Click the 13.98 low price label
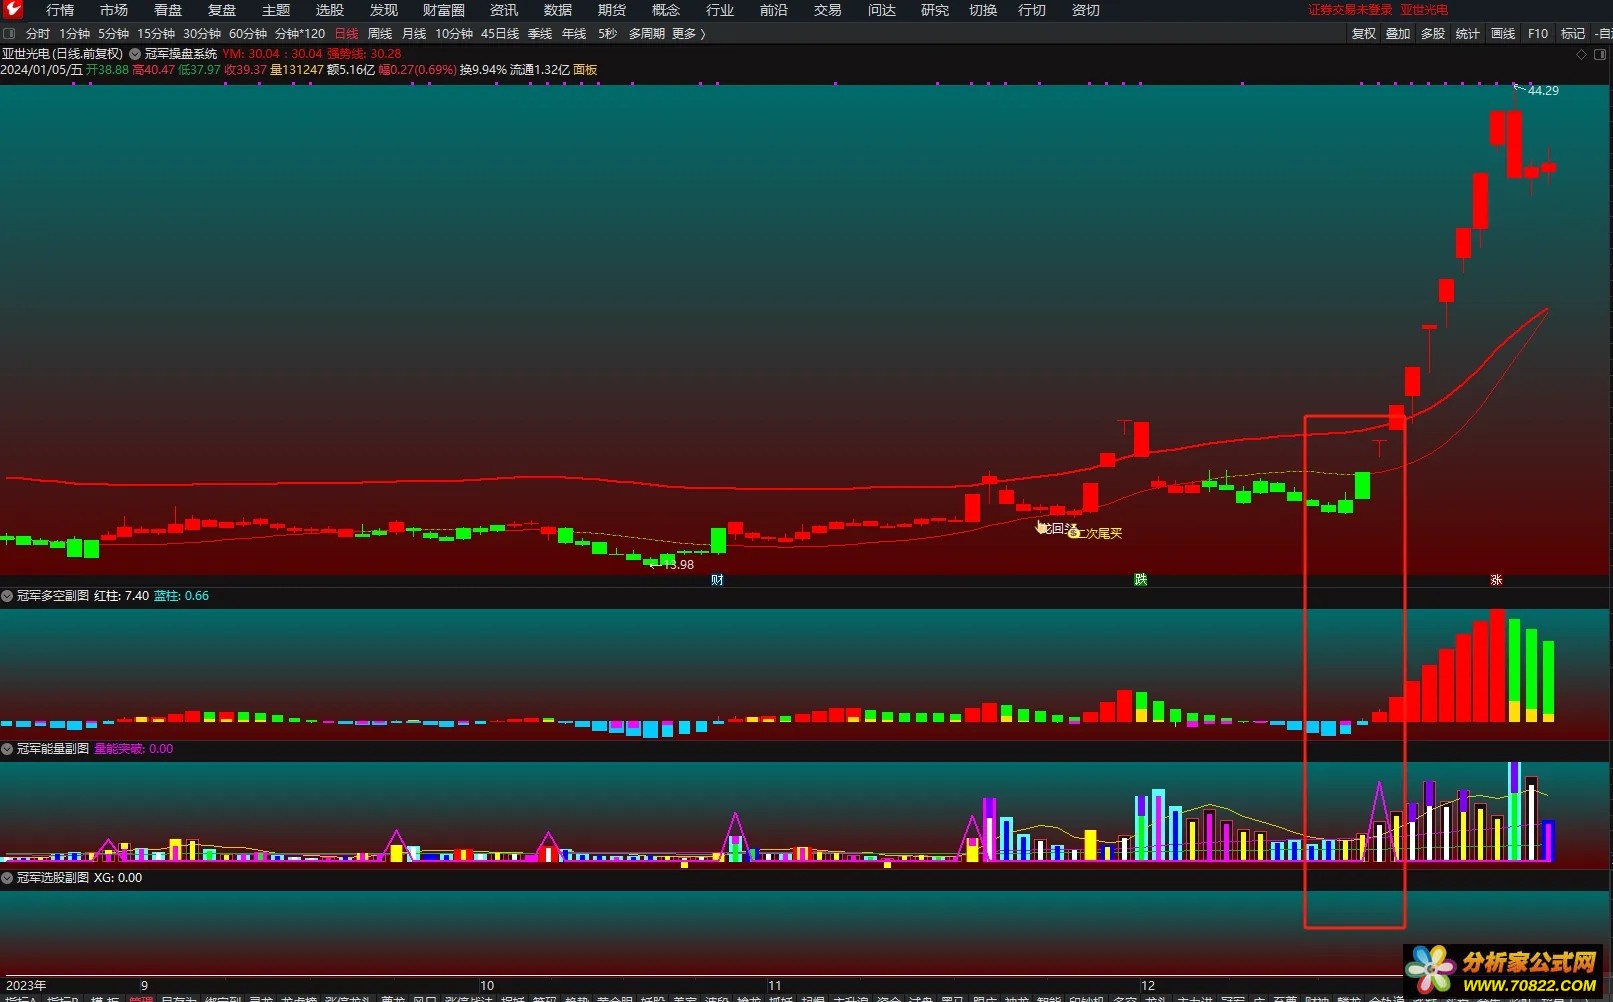 pos(678,565)
